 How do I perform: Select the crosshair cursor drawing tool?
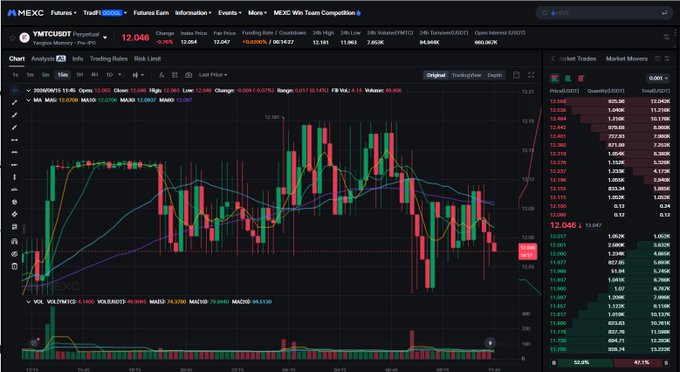15,91
